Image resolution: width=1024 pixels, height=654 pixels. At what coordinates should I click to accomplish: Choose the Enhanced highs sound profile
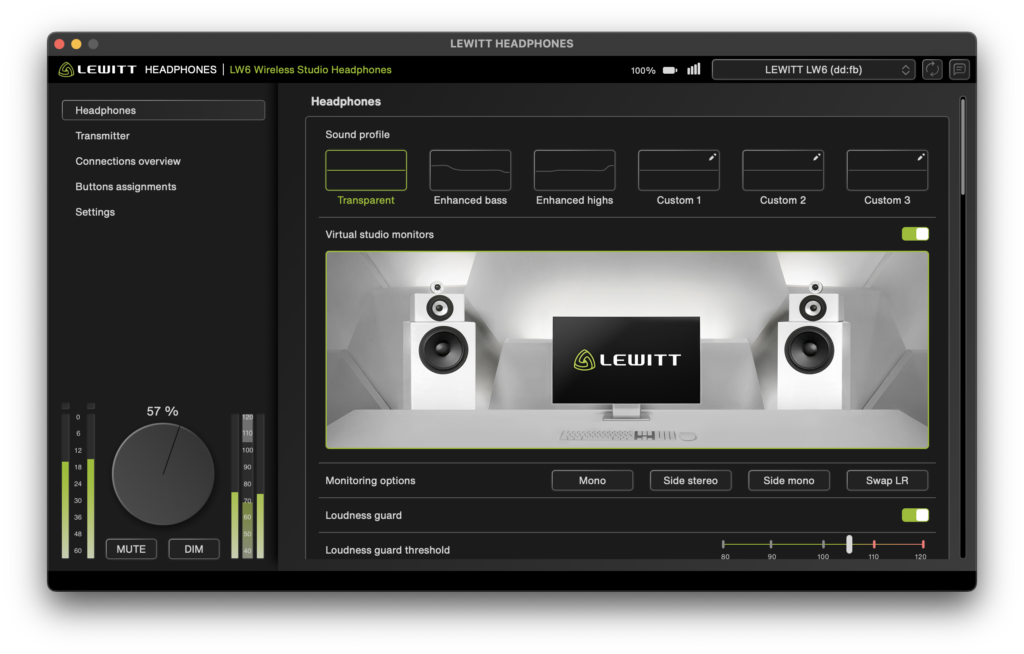[575, 178]
